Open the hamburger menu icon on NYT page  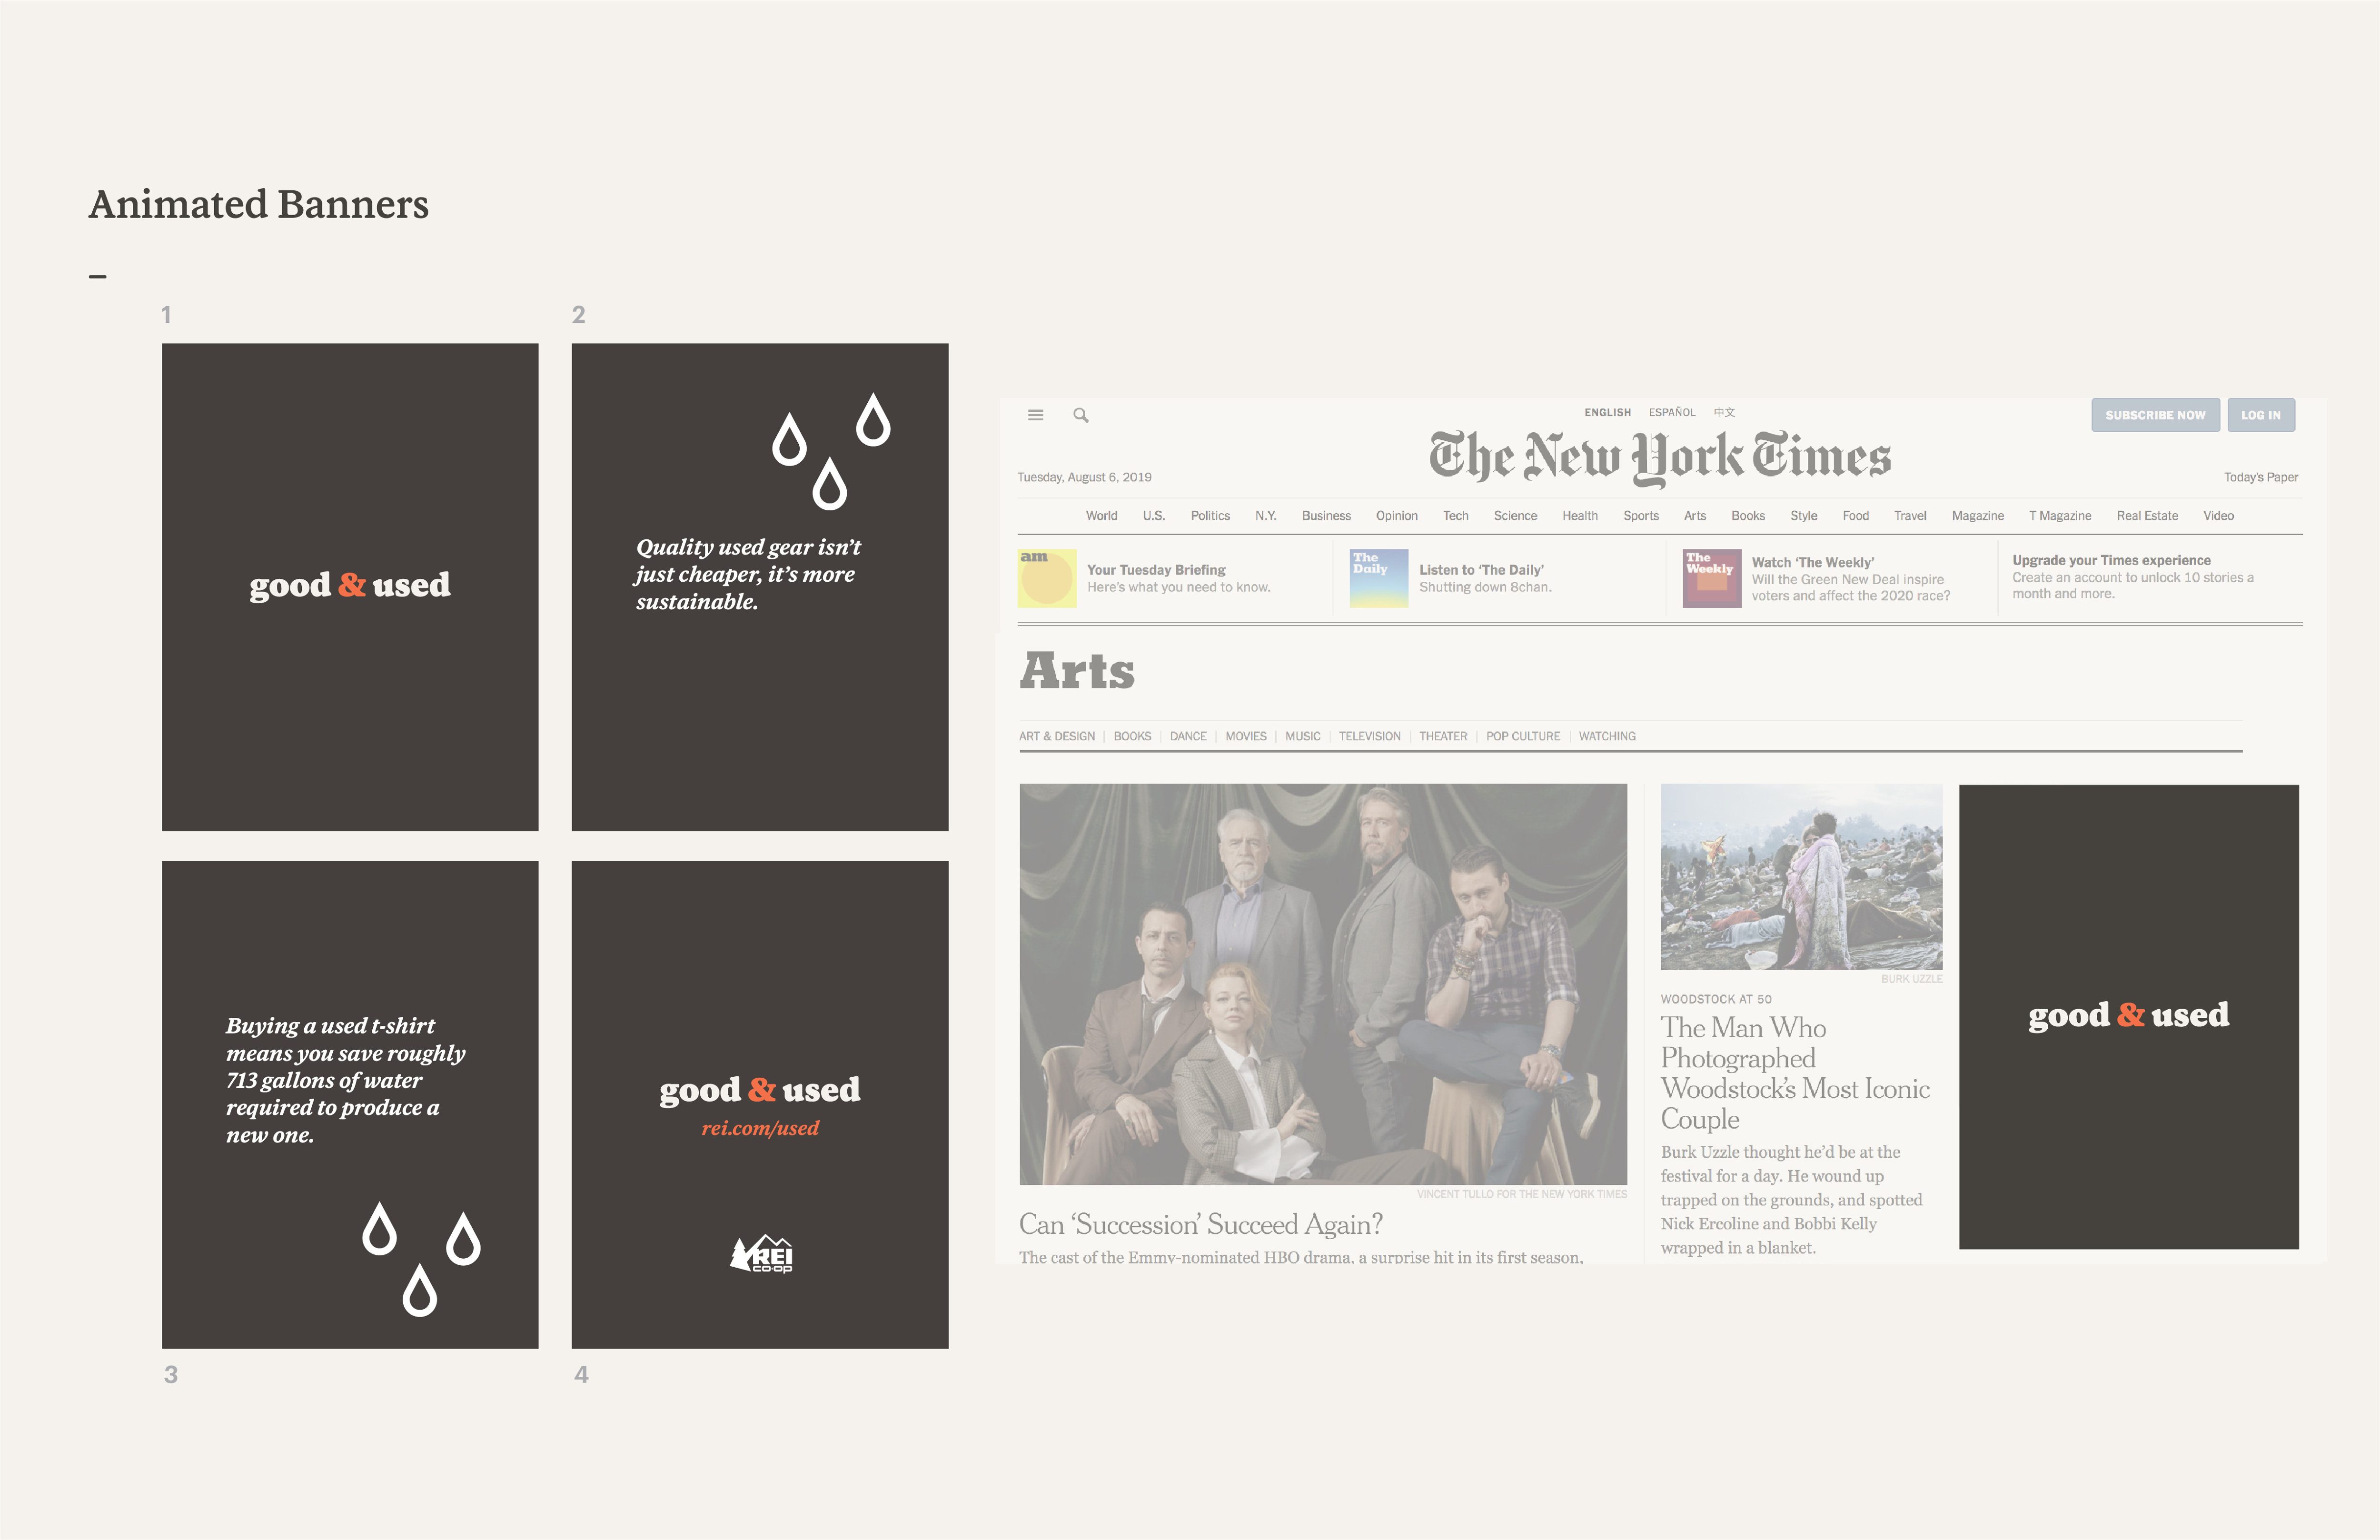coord(1035,415)
